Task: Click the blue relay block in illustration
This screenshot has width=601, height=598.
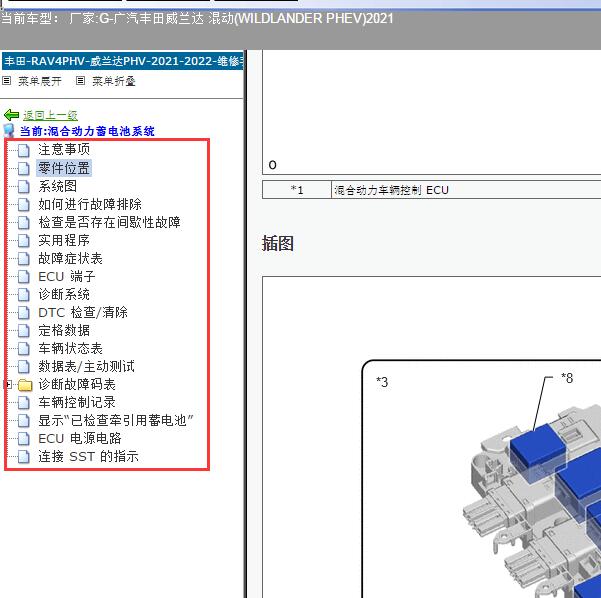Action: pos(538,452)
